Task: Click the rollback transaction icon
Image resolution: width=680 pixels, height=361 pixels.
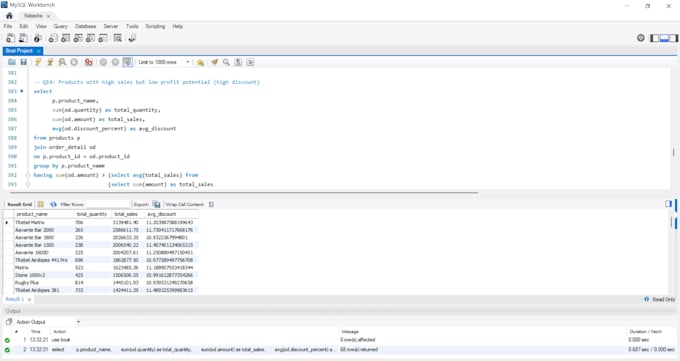Action: tap(115, 62)
